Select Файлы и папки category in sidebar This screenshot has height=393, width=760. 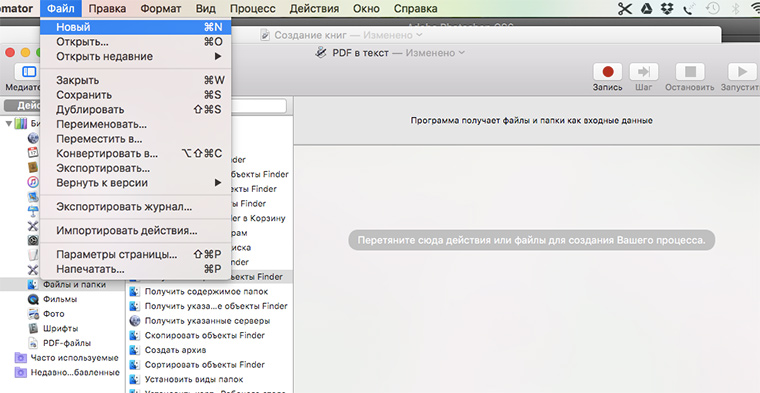[x=62, y=284]
